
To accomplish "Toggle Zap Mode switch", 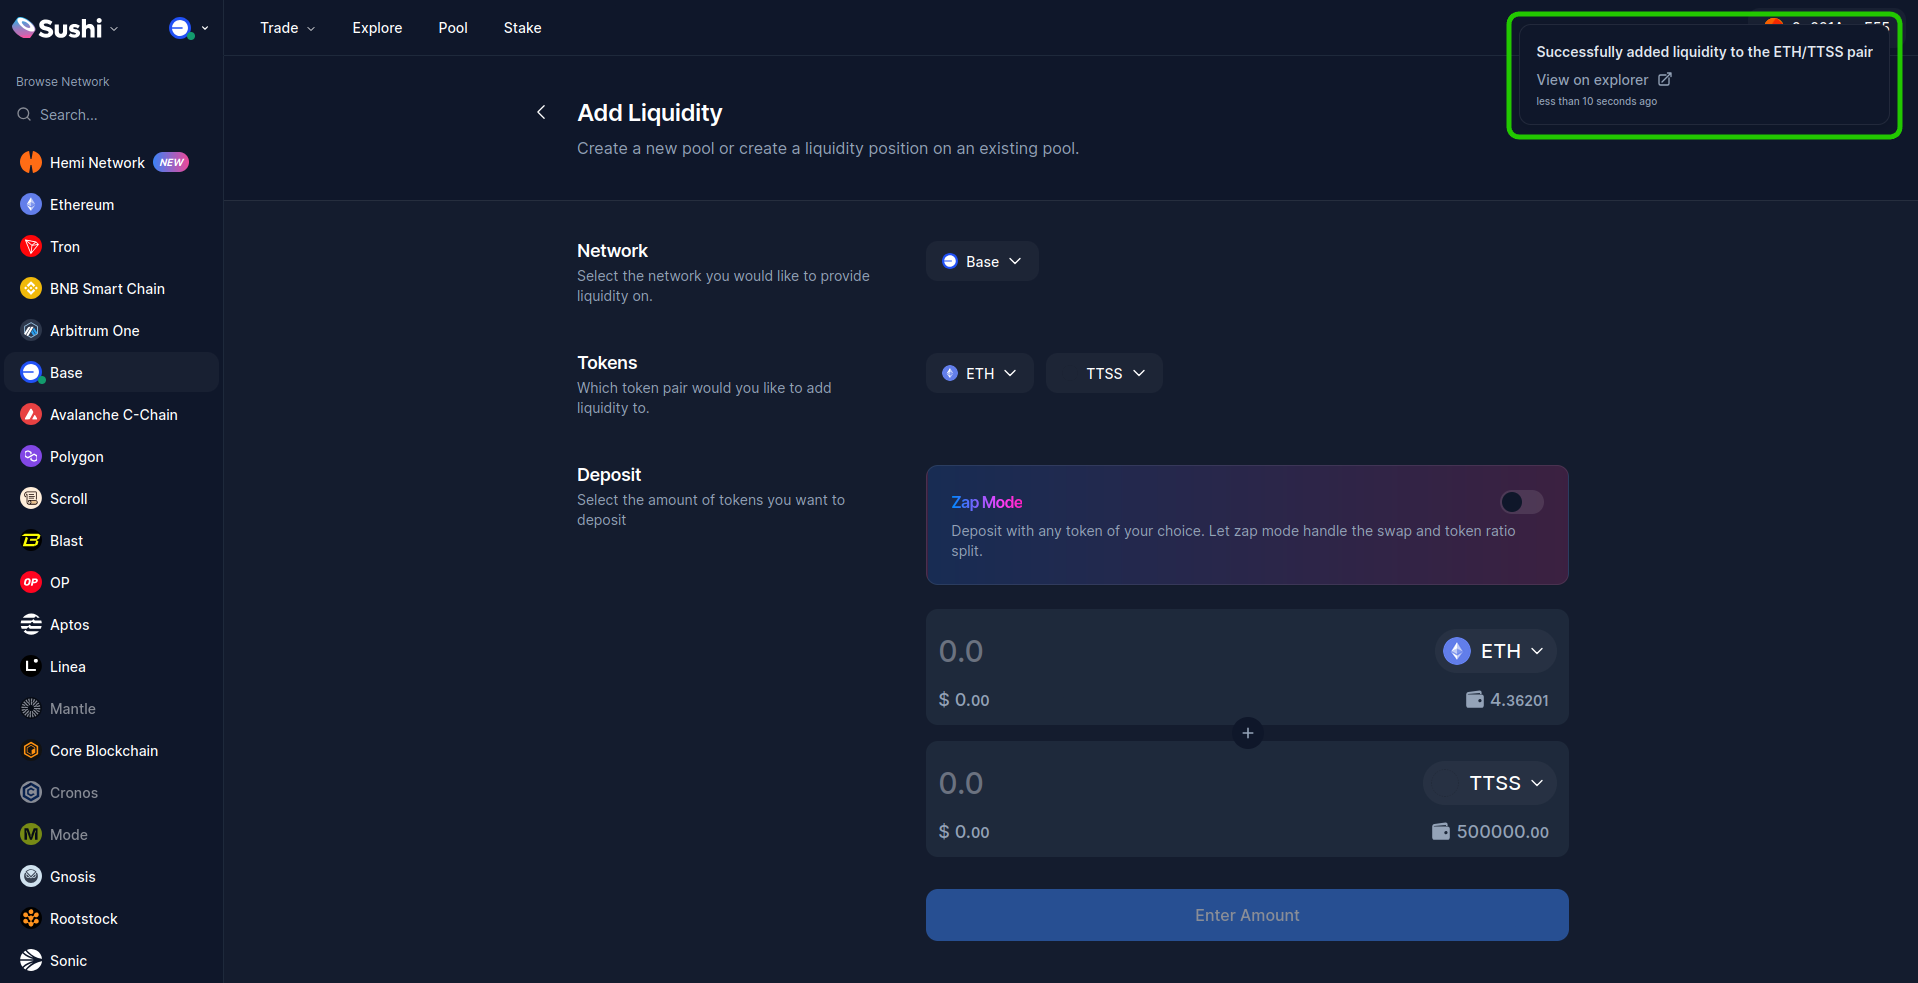I will click(1521, 502).
